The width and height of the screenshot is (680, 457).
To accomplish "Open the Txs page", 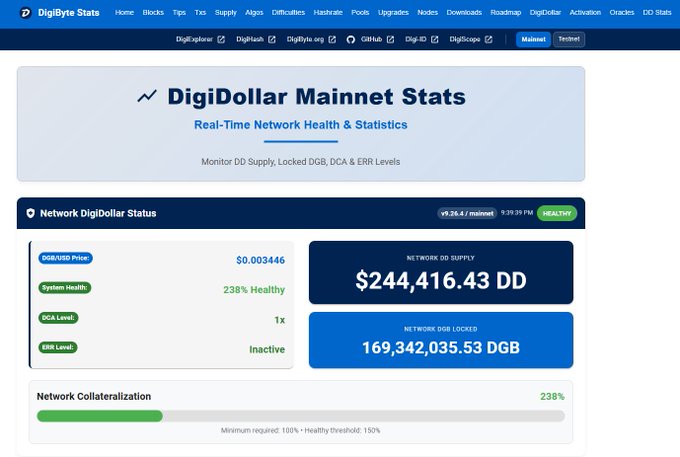I will (200, 13).
